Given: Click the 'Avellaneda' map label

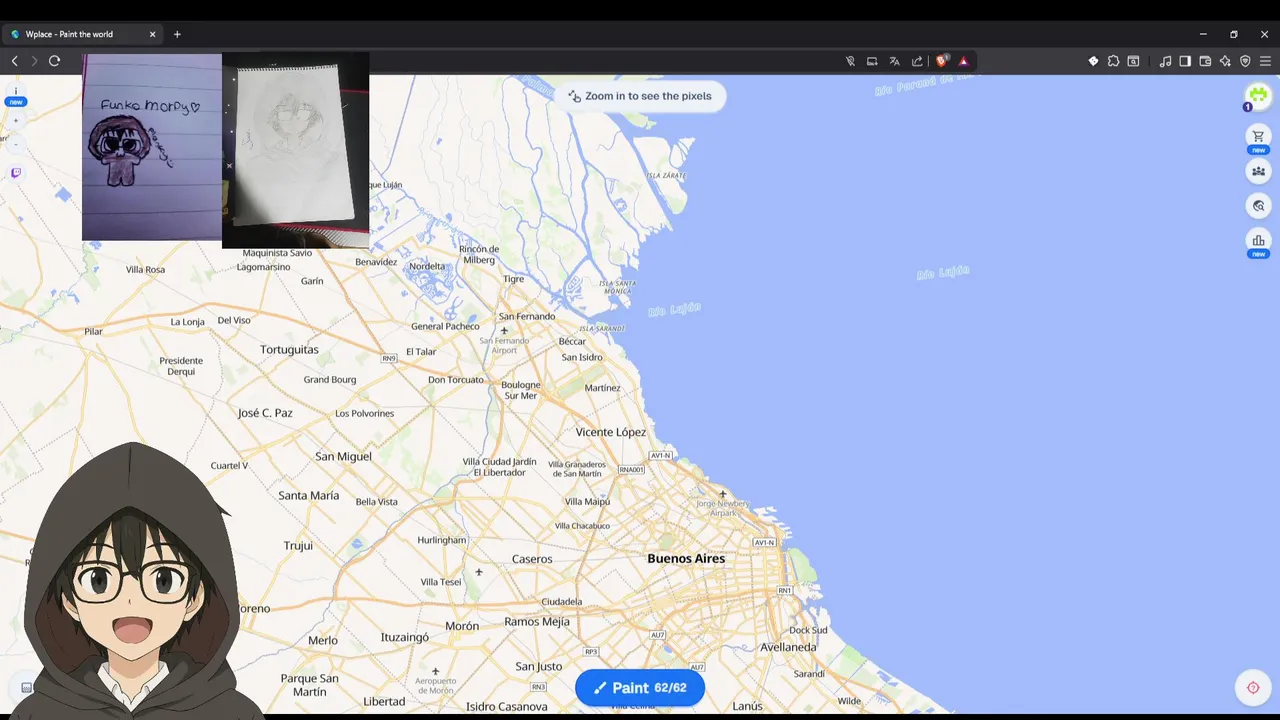Looking at the screenshot, I should pos(788,647).
